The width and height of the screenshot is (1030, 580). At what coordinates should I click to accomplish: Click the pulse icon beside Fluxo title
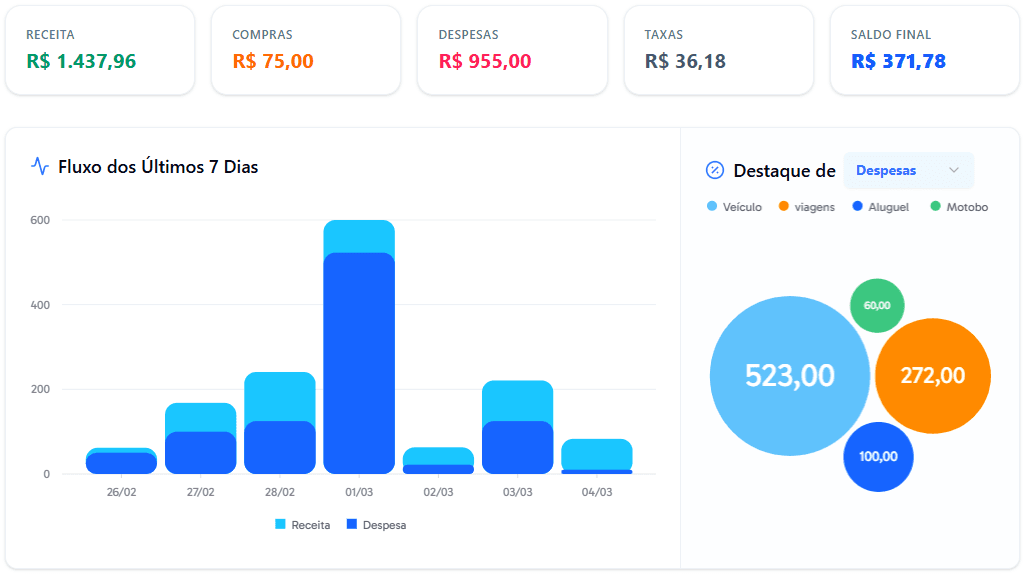click(x=40, y=167)
